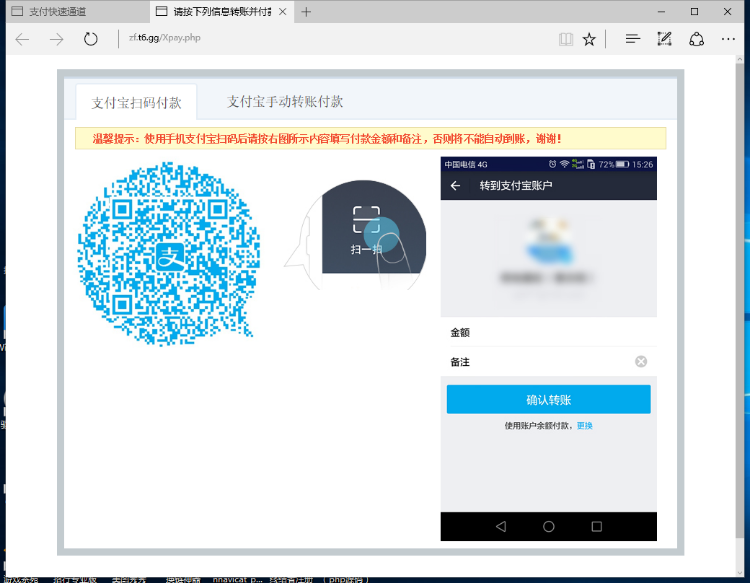Open a new browser tab with plus
The image size is (750, 583).
click(306, 12)
